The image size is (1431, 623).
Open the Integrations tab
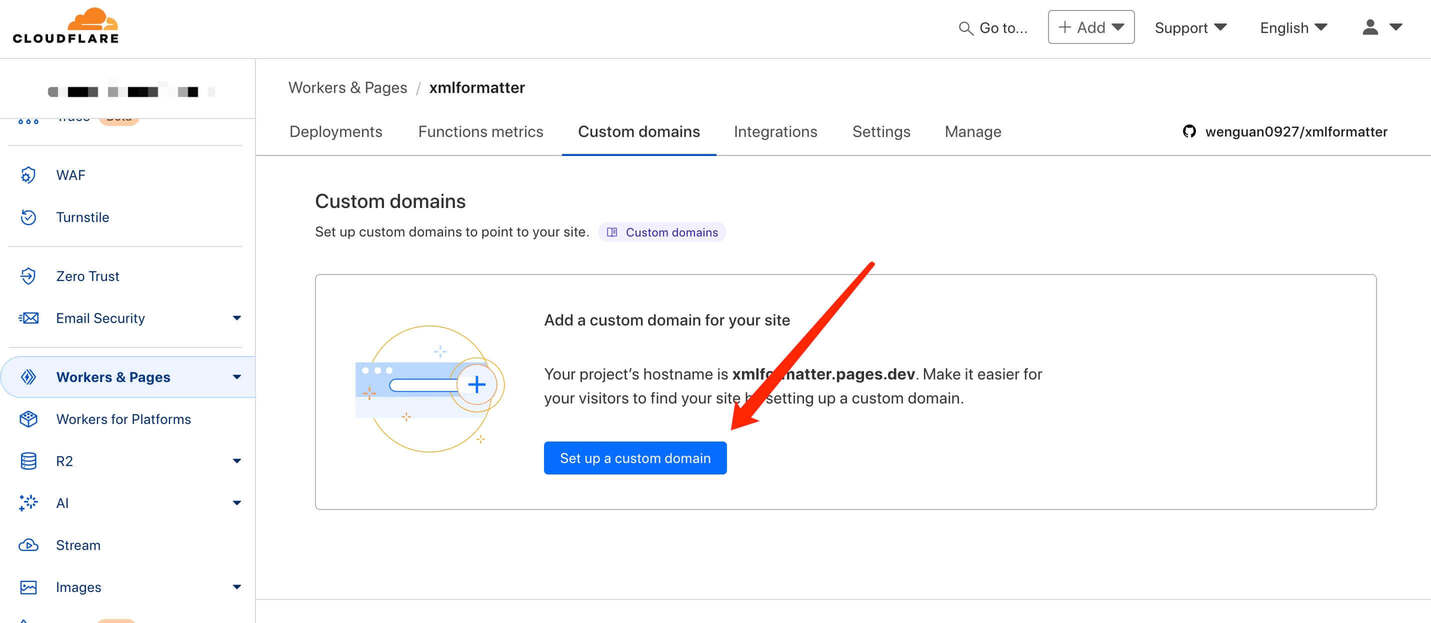pyautogui.click(x=775, y=131)
